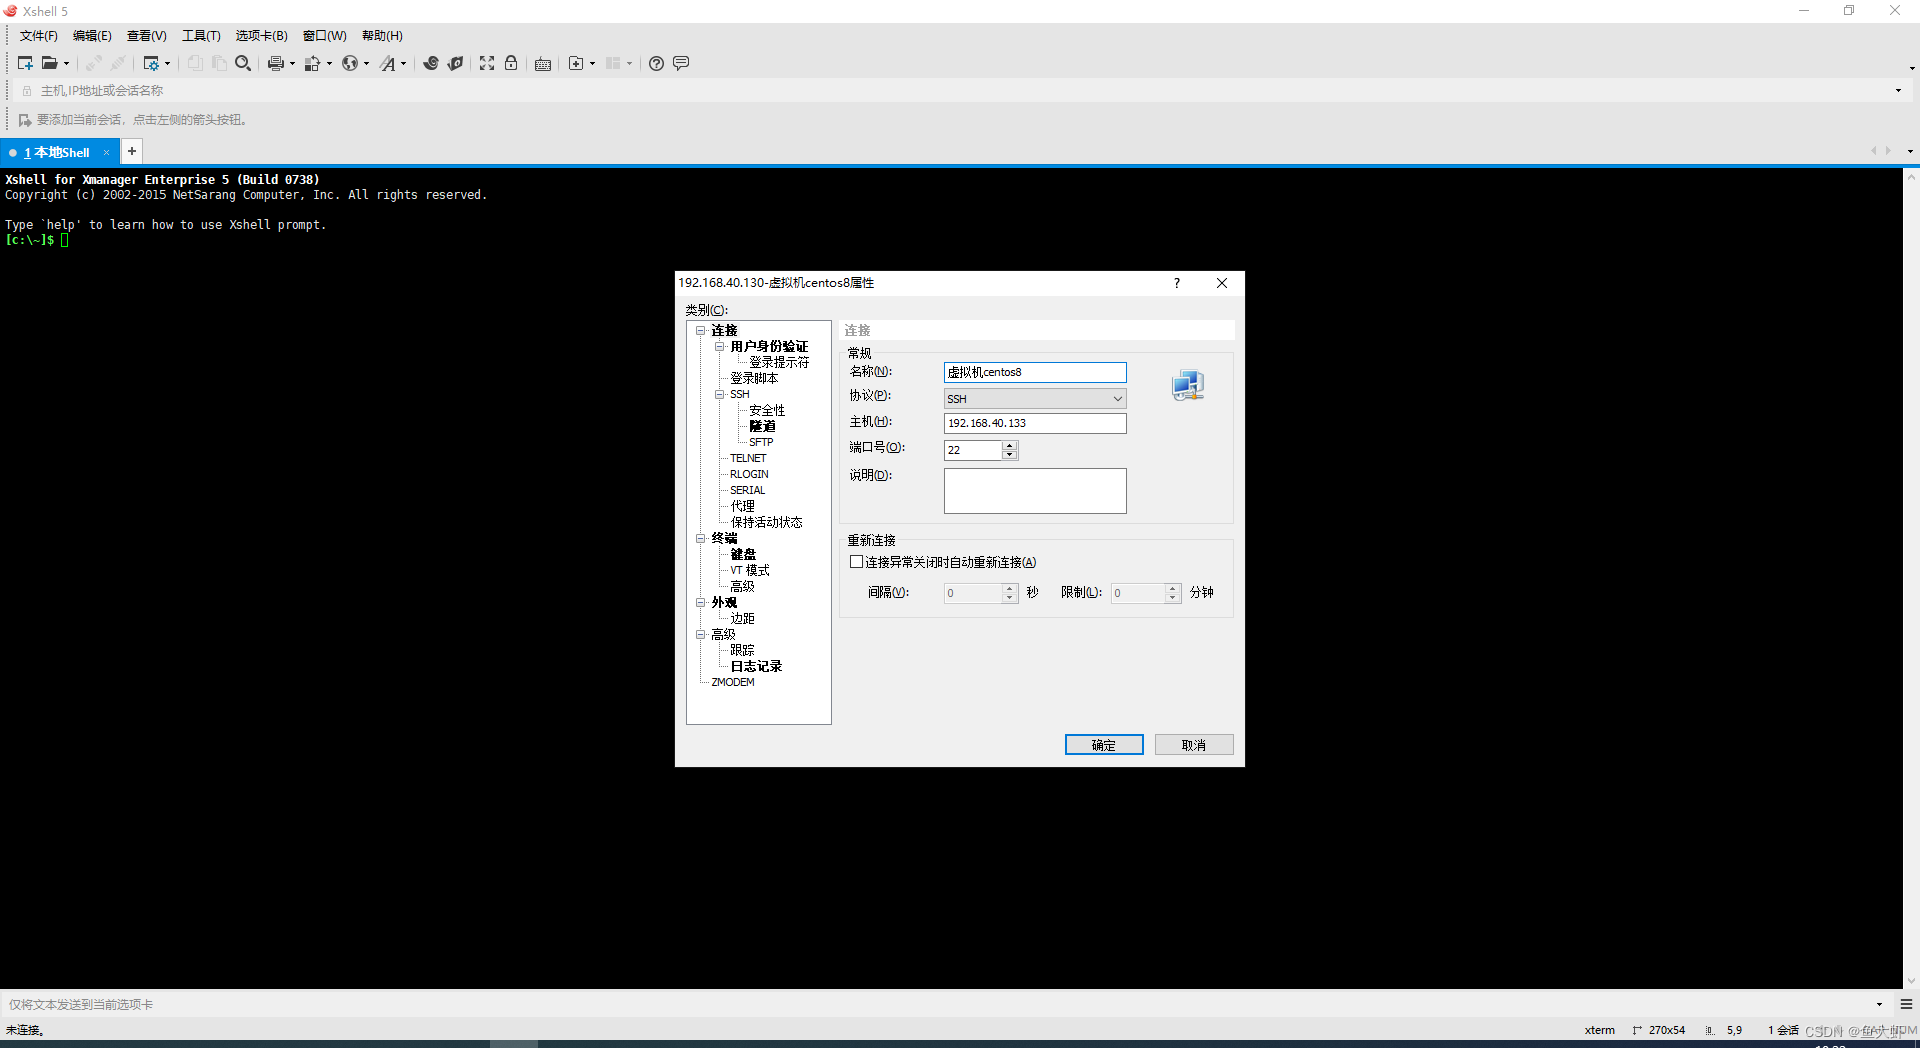The image size is (1920, 1048).
Task: Click the Open session folder icon
Action: coord(49,63)
